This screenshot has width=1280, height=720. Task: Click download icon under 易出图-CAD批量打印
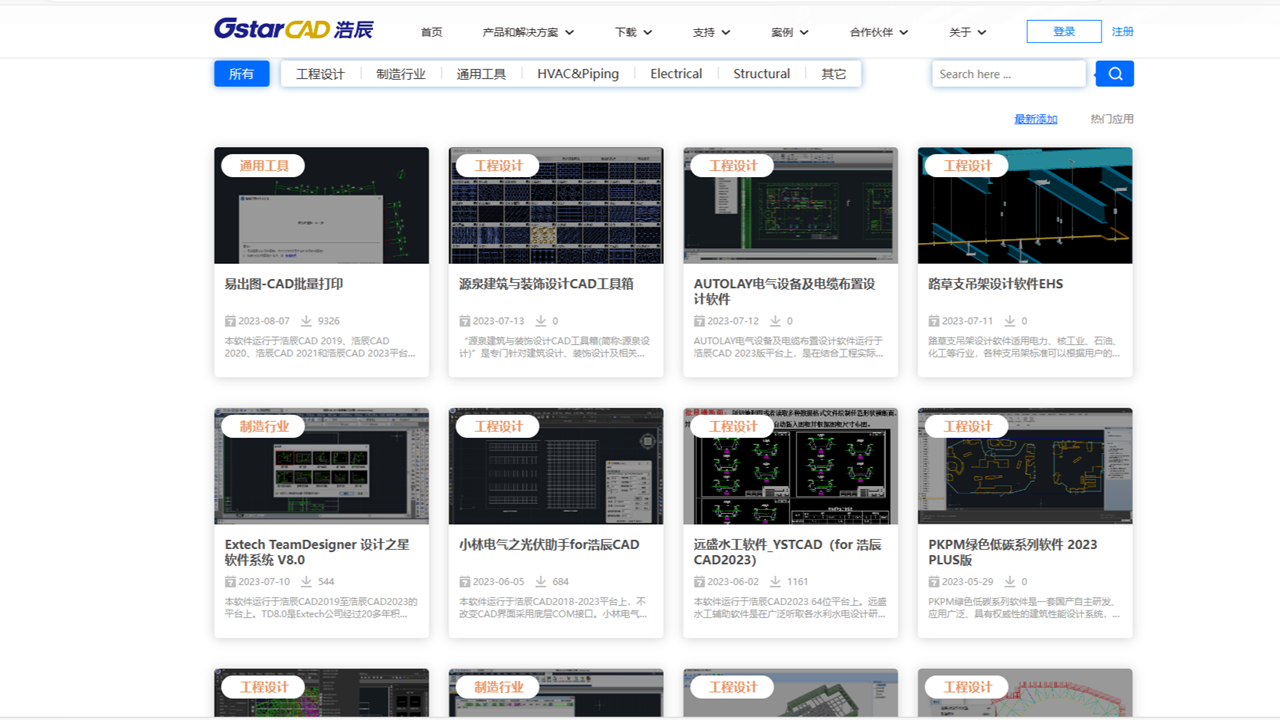pos(309,320)
